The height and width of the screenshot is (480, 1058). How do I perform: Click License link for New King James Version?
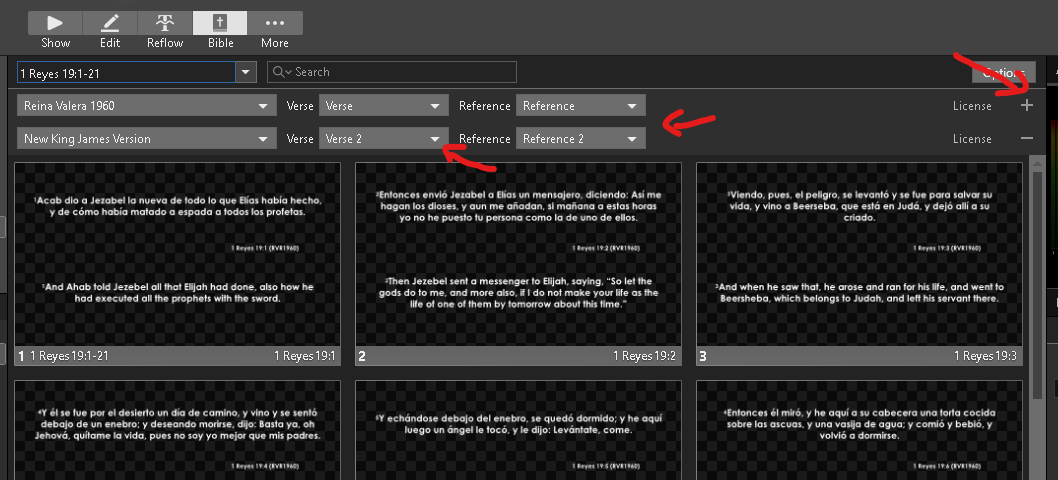click(x=972, y=138)
